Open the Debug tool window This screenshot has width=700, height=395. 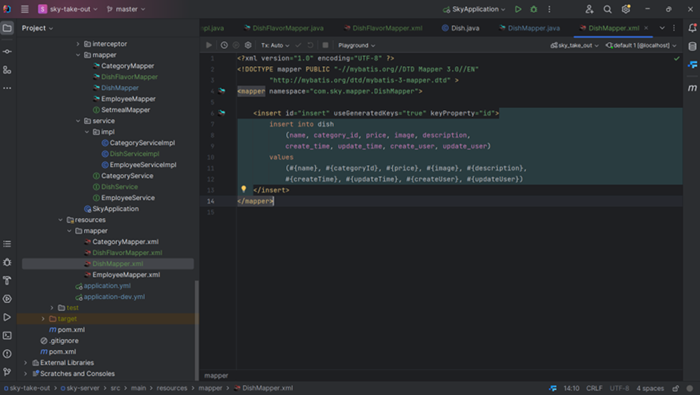point(7,262)
